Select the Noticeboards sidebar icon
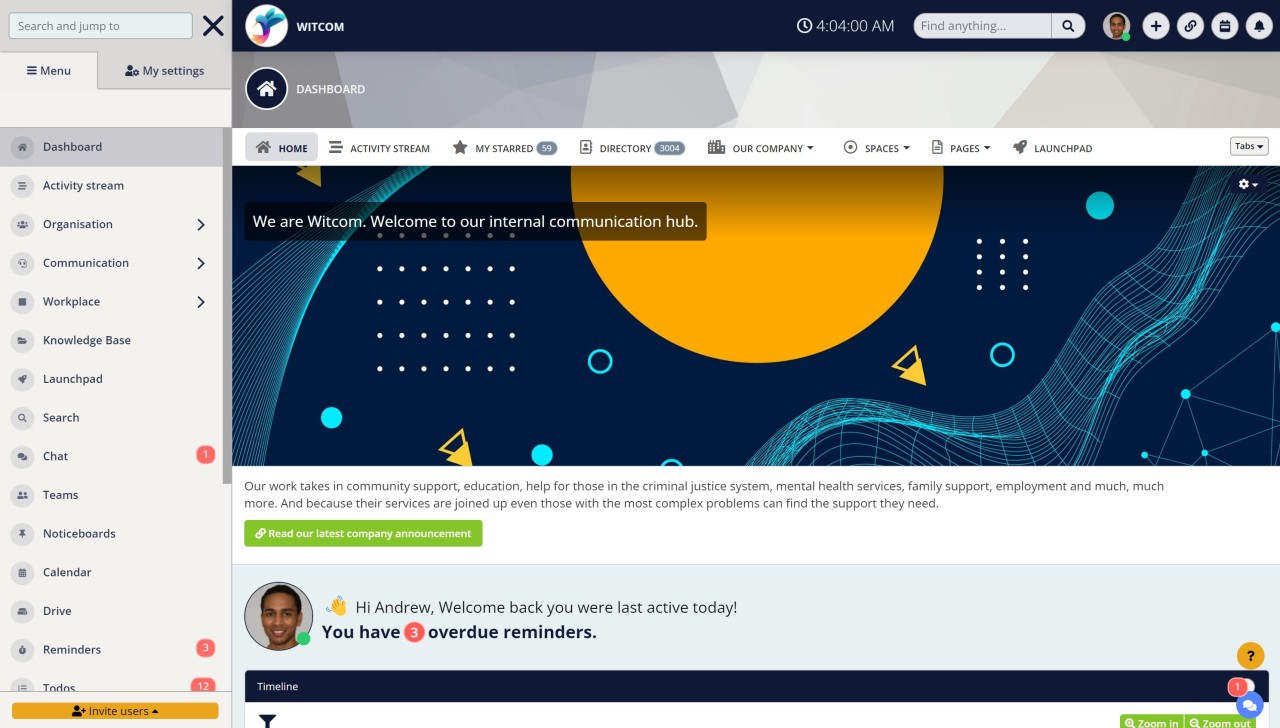The width and height of the screenshot is (1280, 728). pos(22,533)
